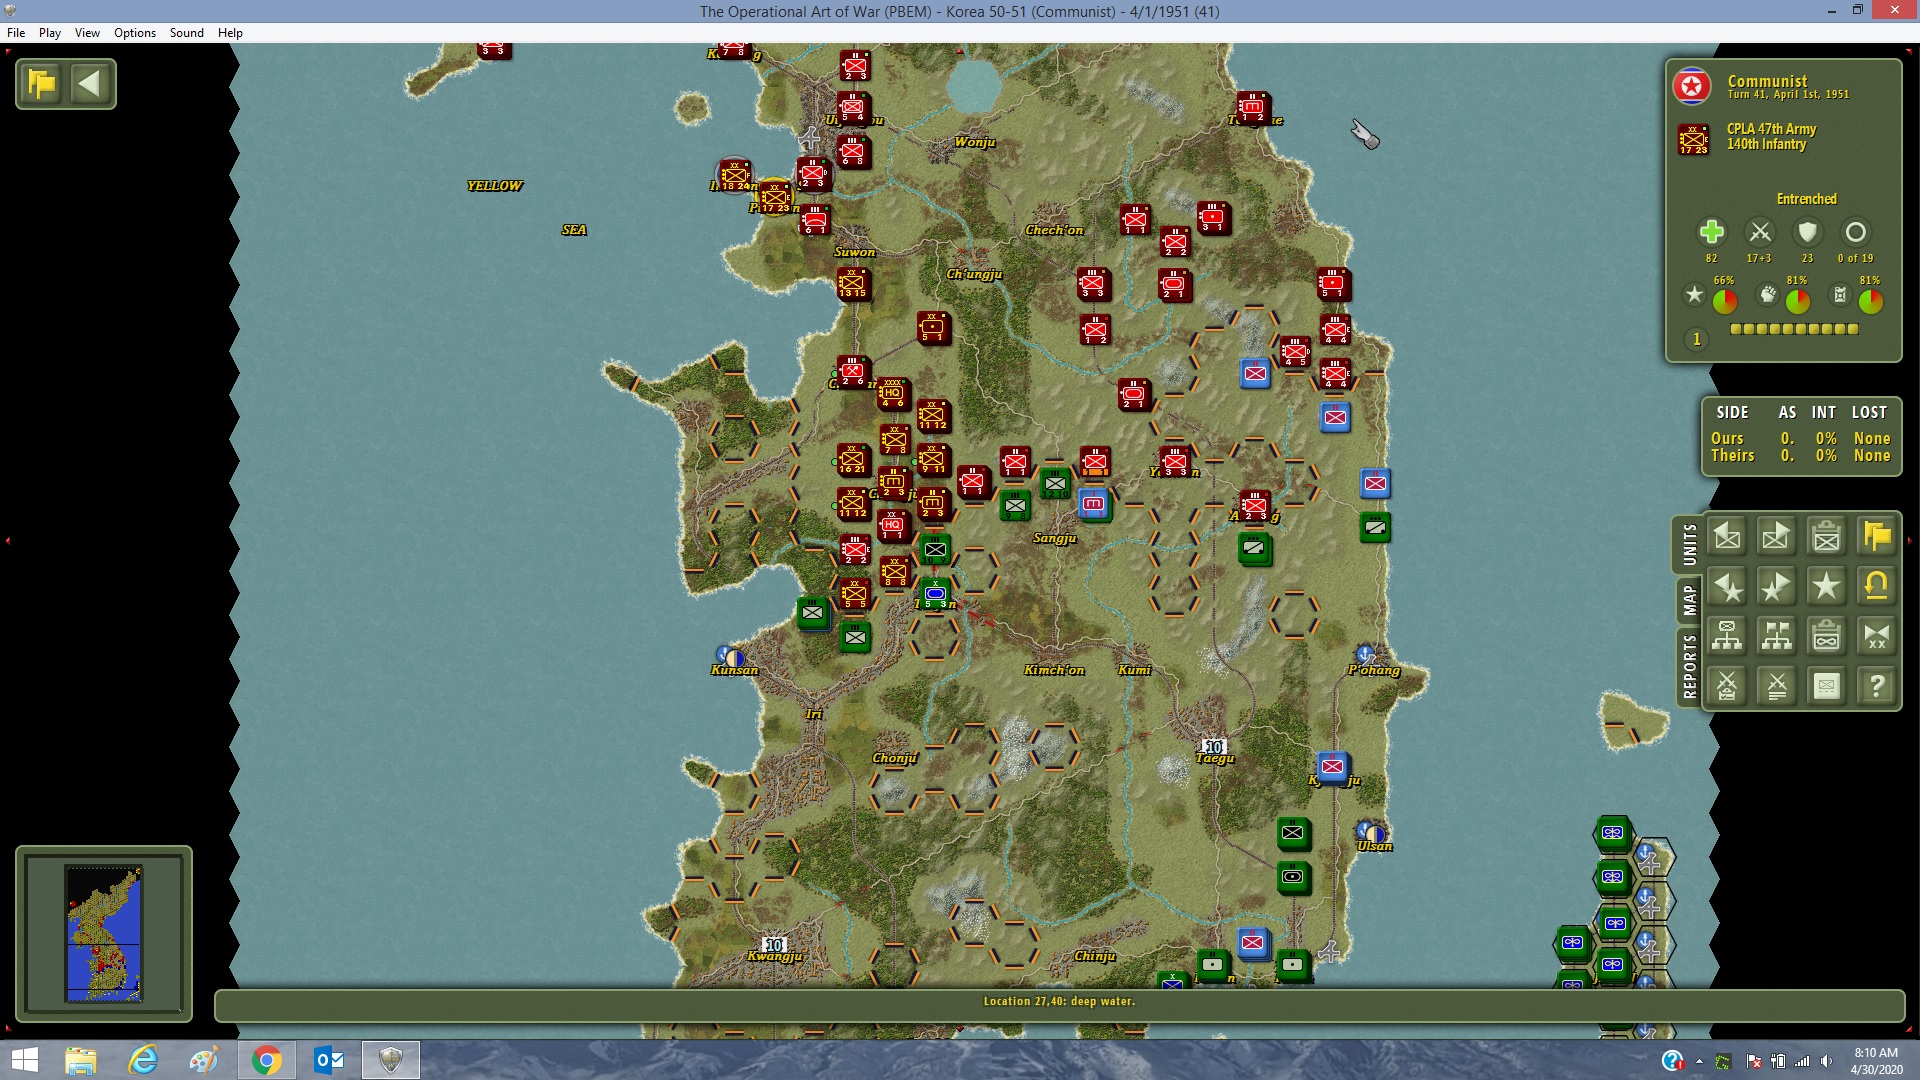This screenshot has width=1920, height=1080.
Task: Click the left arrow button beside the flags
Action: point(90,83)
